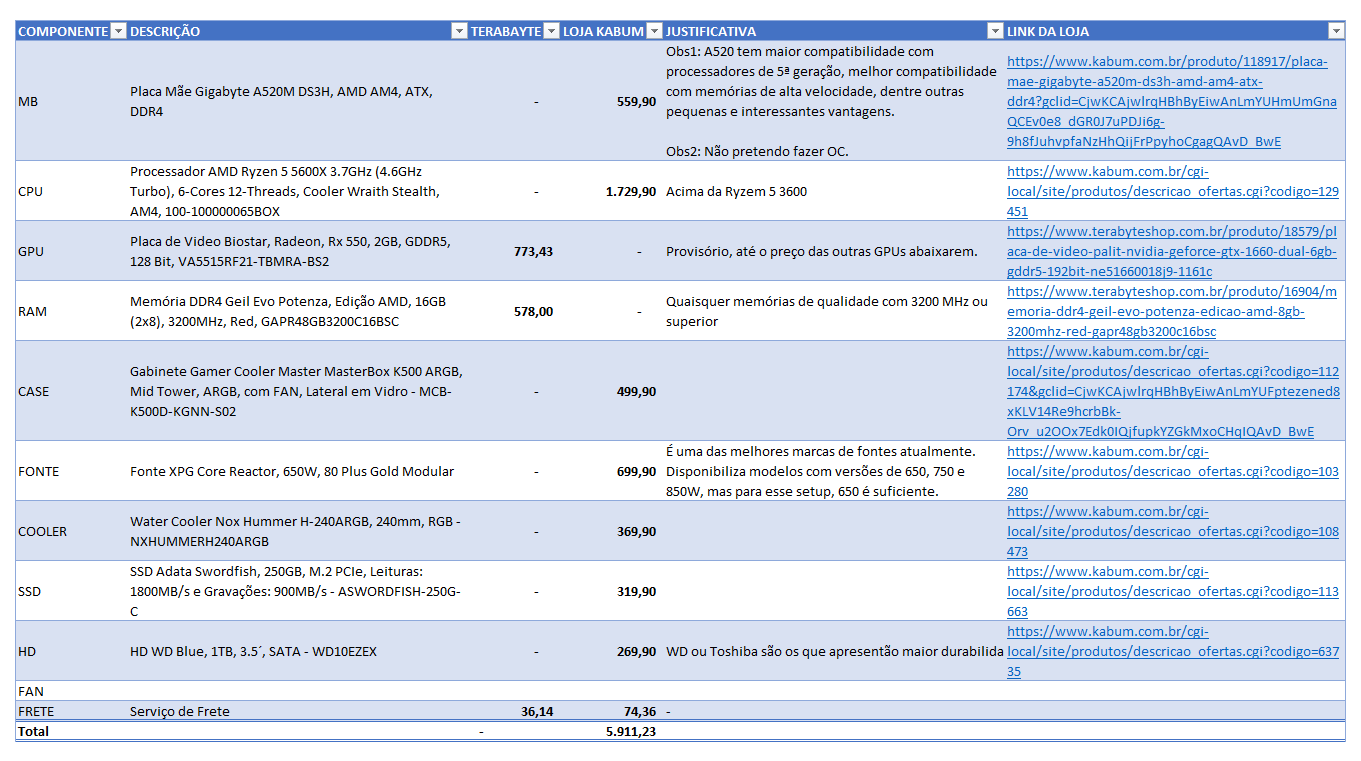Viewport: 1361px width, 761px height.
Task: Select the Total label cell
Action: (x=72, y=731)
